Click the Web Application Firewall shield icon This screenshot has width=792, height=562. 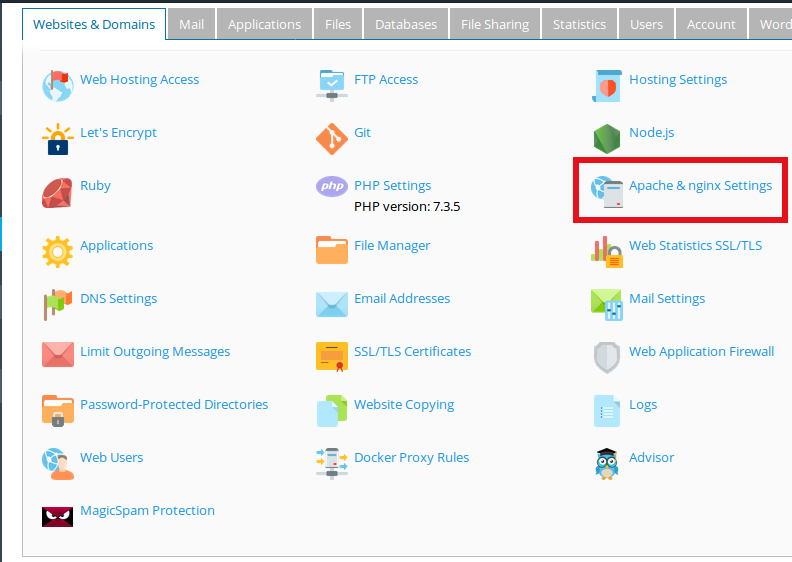pyautogui.click(x=607, y=358)
